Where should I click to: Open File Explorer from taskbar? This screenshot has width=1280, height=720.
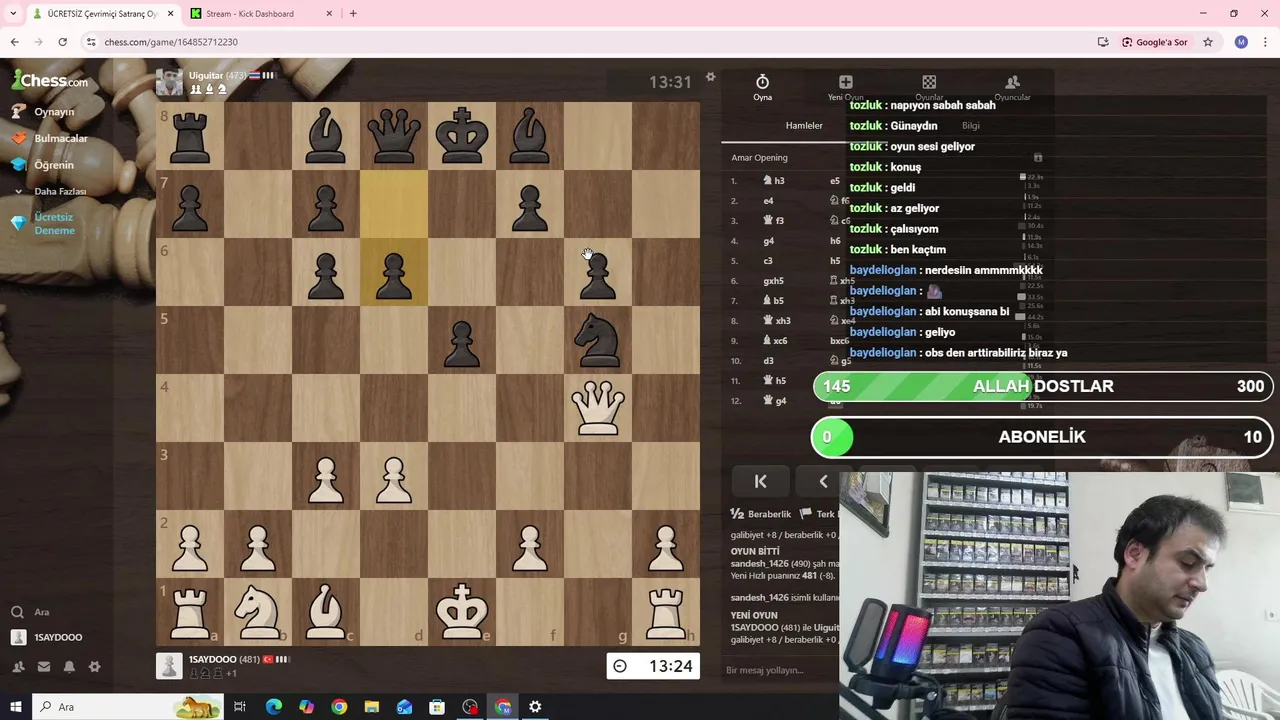[x=372, y=707]
